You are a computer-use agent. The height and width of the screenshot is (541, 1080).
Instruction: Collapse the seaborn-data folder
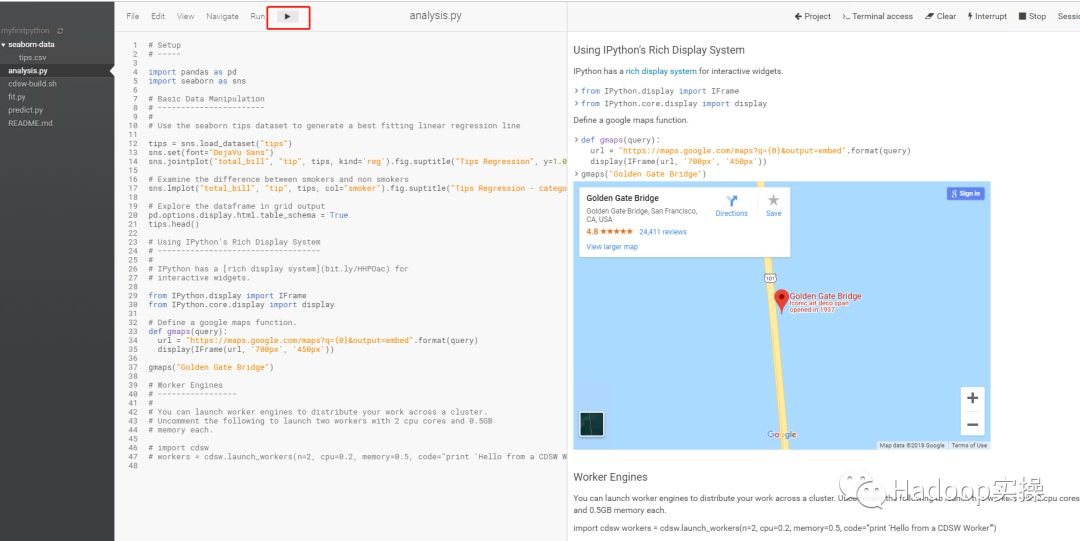[3, 45]
